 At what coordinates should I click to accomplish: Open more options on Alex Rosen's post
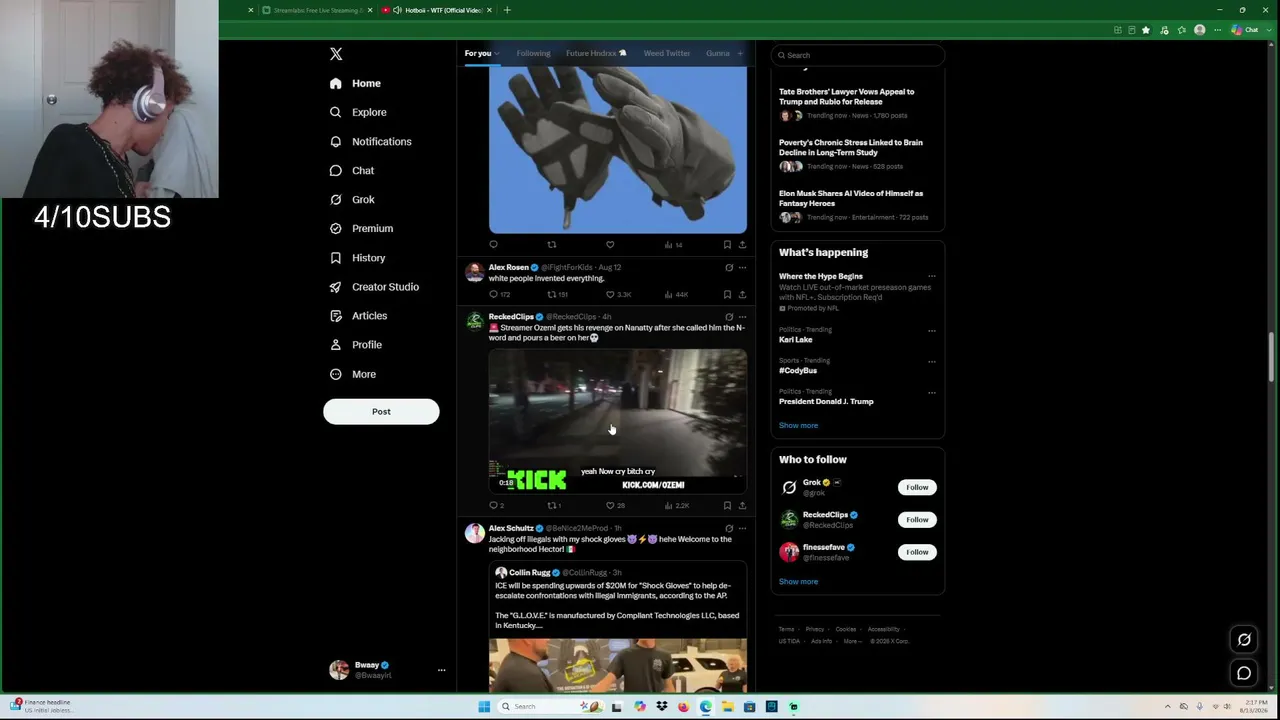point(742,268)
